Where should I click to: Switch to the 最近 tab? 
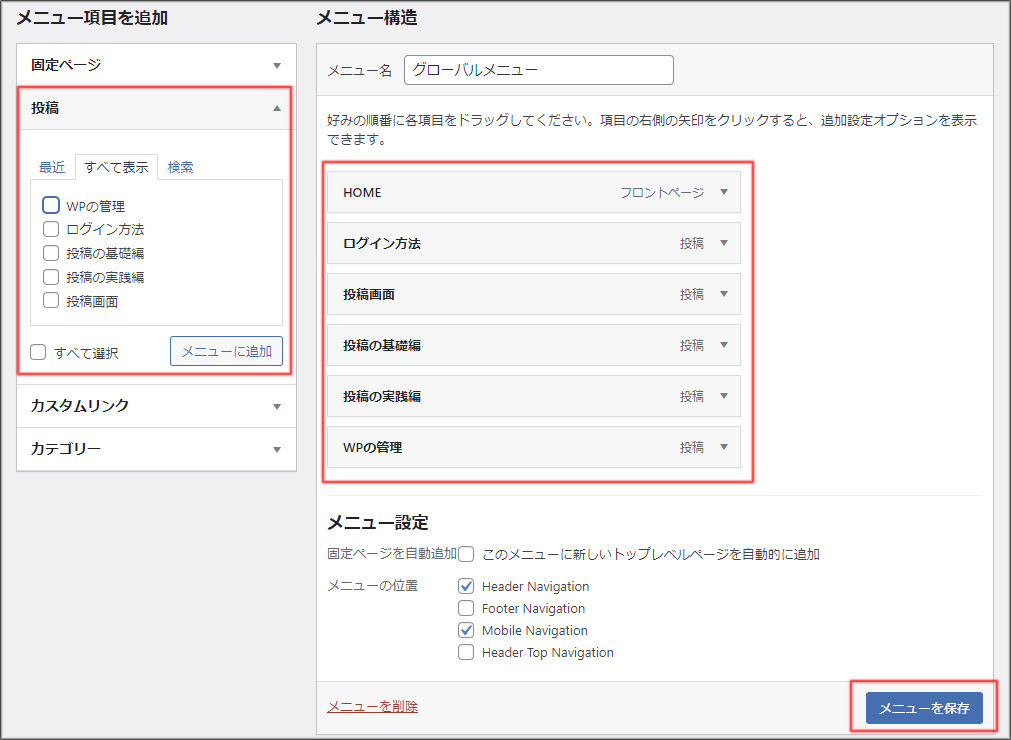pyautogui.click(x=52, y=167)
